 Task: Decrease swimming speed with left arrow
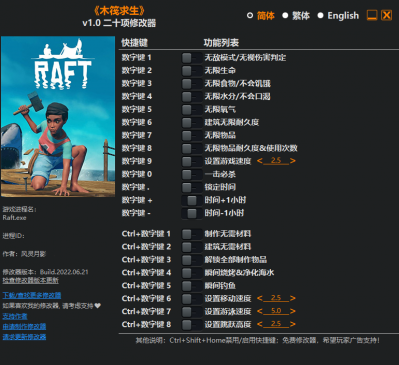(x=260, y=311)
